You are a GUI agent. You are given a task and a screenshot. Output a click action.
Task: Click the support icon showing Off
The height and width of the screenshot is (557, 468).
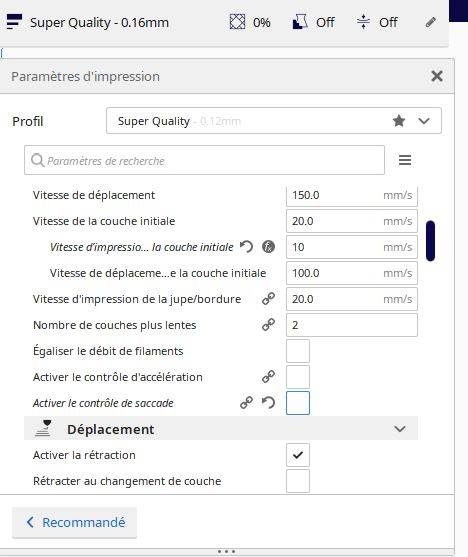[x=300, y=22]
